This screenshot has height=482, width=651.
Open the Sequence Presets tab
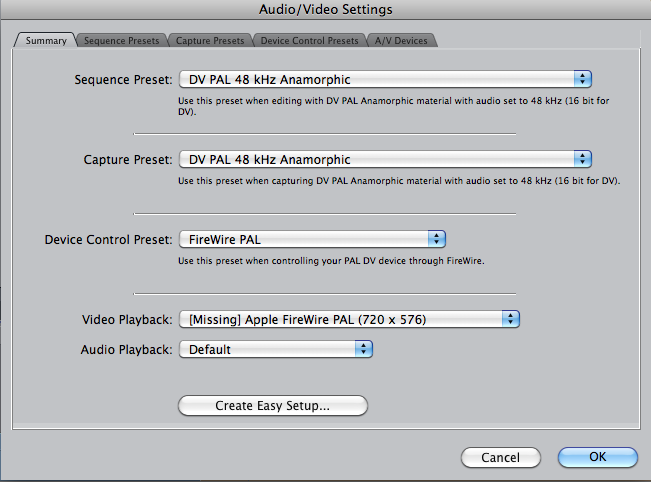pos(121,41)
